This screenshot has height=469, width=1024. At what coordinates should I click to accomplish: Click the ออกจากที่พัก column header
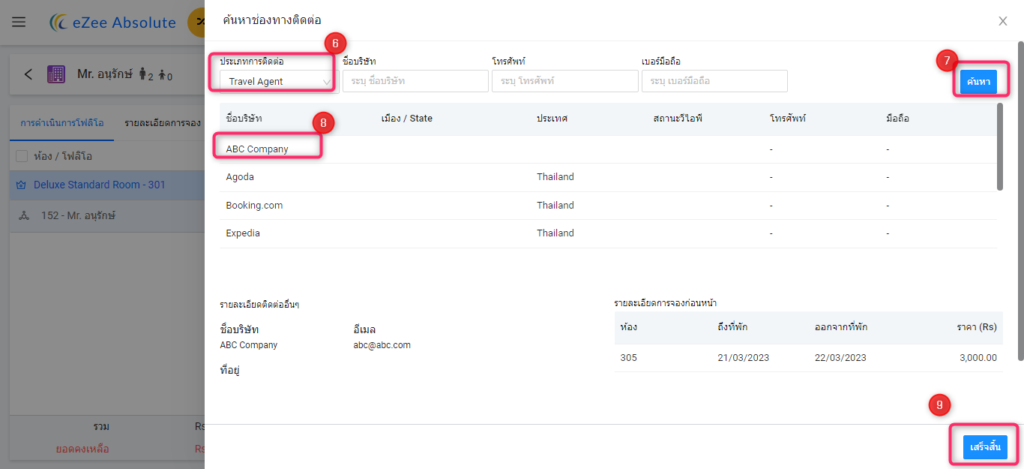[841, 327]
